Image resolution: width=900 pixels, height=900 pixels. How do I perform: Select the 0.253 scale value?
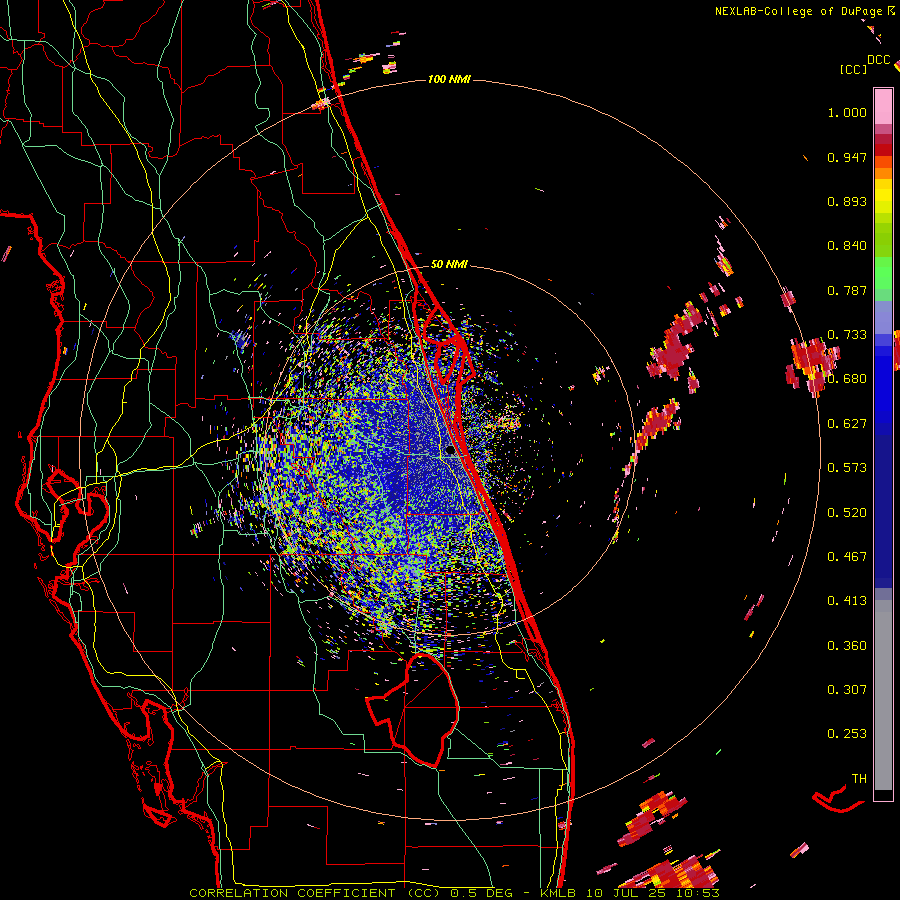(847, 734)
